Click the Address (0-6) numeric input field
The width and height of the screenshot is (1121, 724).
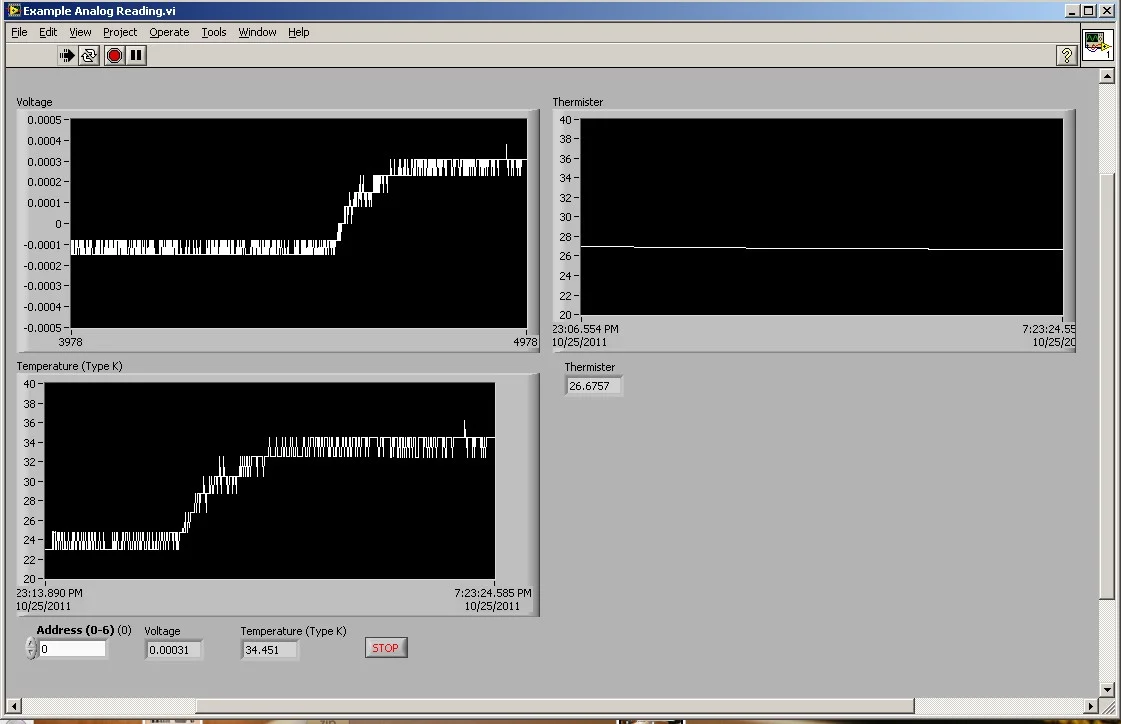tap(72, 649)
